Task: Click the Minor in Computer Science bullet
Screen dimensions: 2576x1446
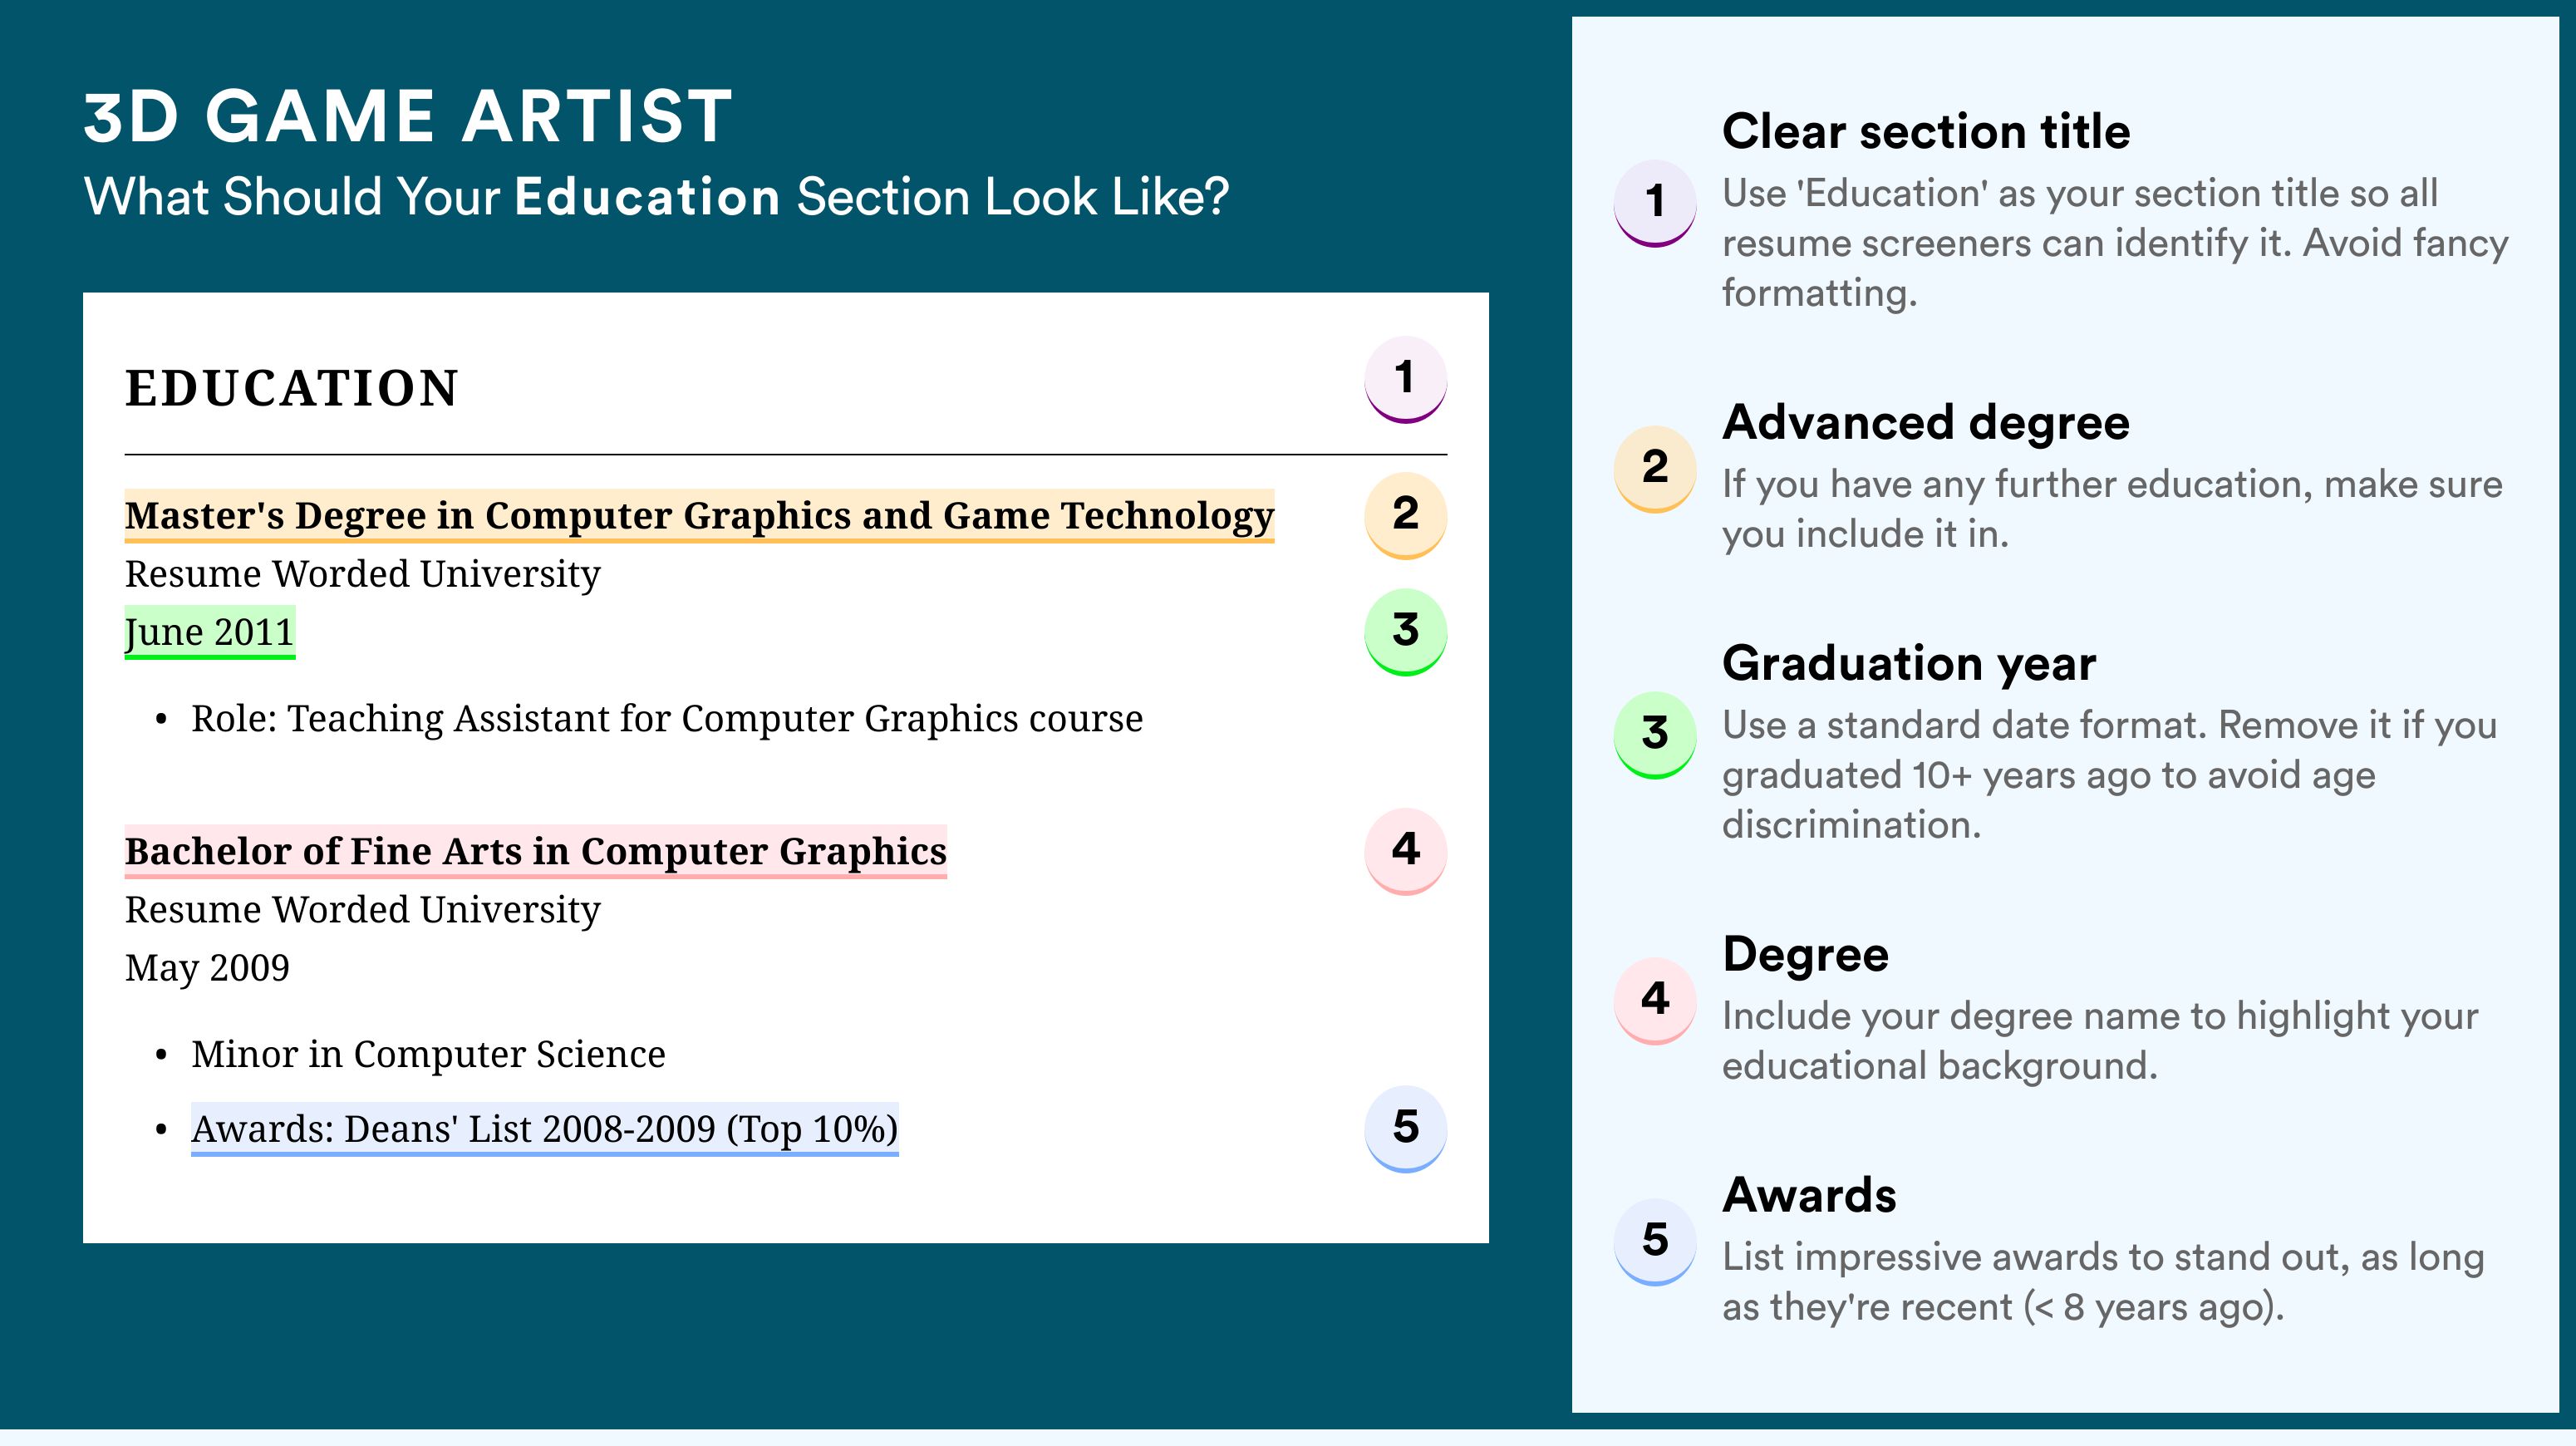Action: coord(428,1054)
